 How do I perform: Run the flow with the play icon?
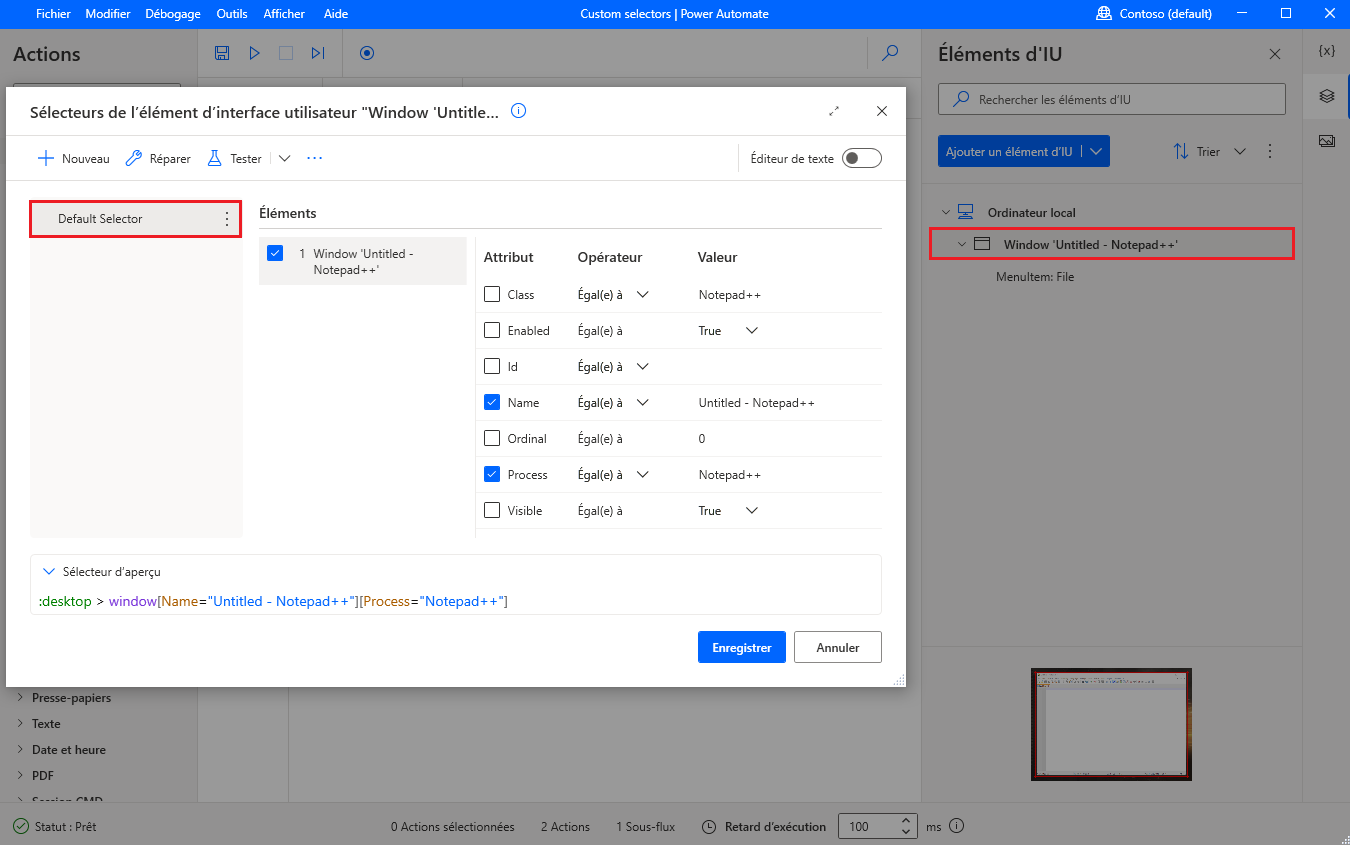coord(254,53)
